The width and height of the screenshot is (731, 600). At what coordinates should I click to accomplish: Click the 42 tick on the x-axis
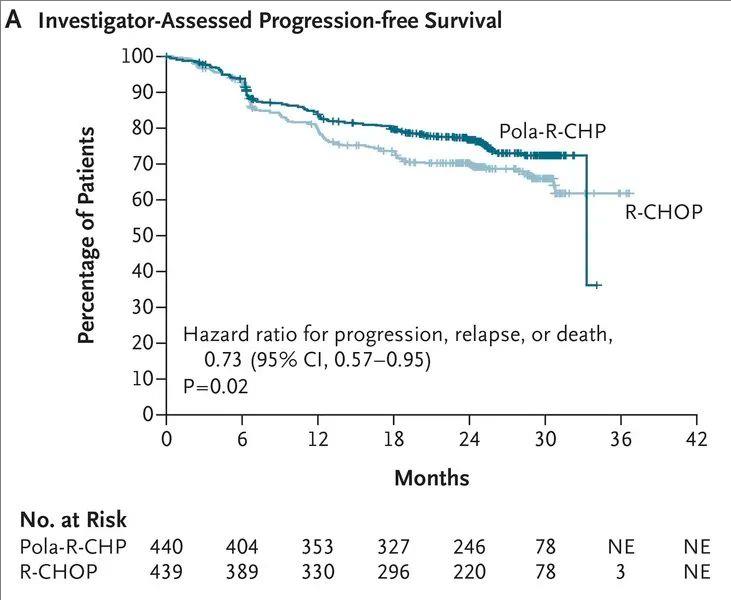coord(697,439)
